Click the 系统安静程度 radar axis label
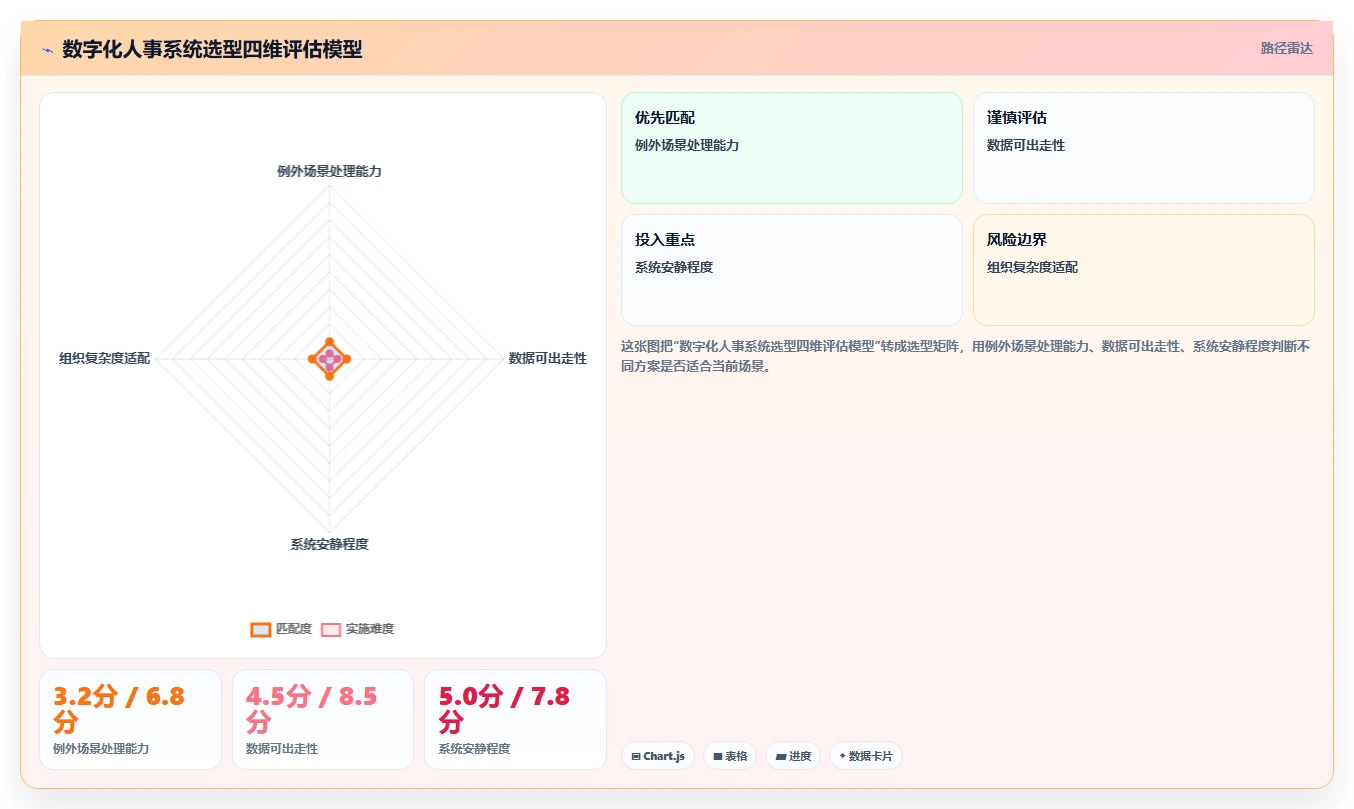 [329, 544]
